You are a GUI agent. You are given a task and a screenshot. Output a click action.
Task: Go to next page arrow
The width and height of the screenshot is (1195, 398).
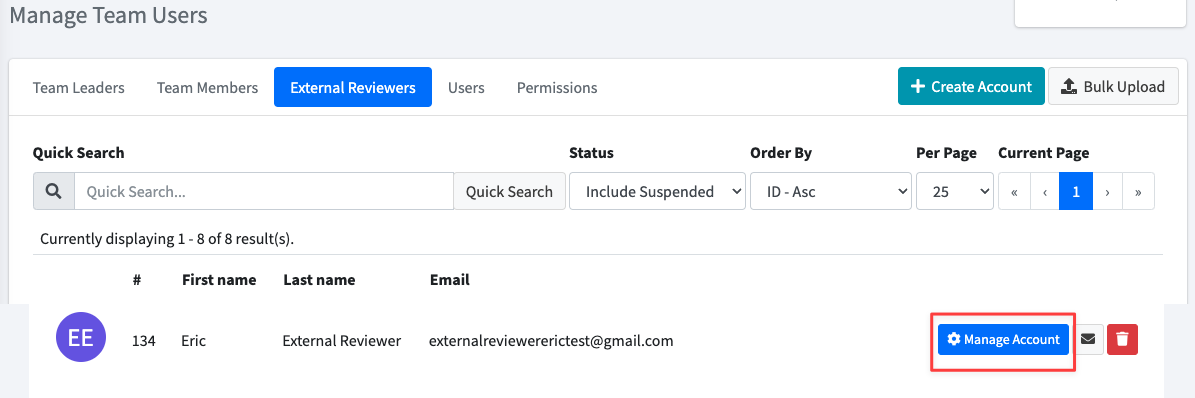point(1107,191)
